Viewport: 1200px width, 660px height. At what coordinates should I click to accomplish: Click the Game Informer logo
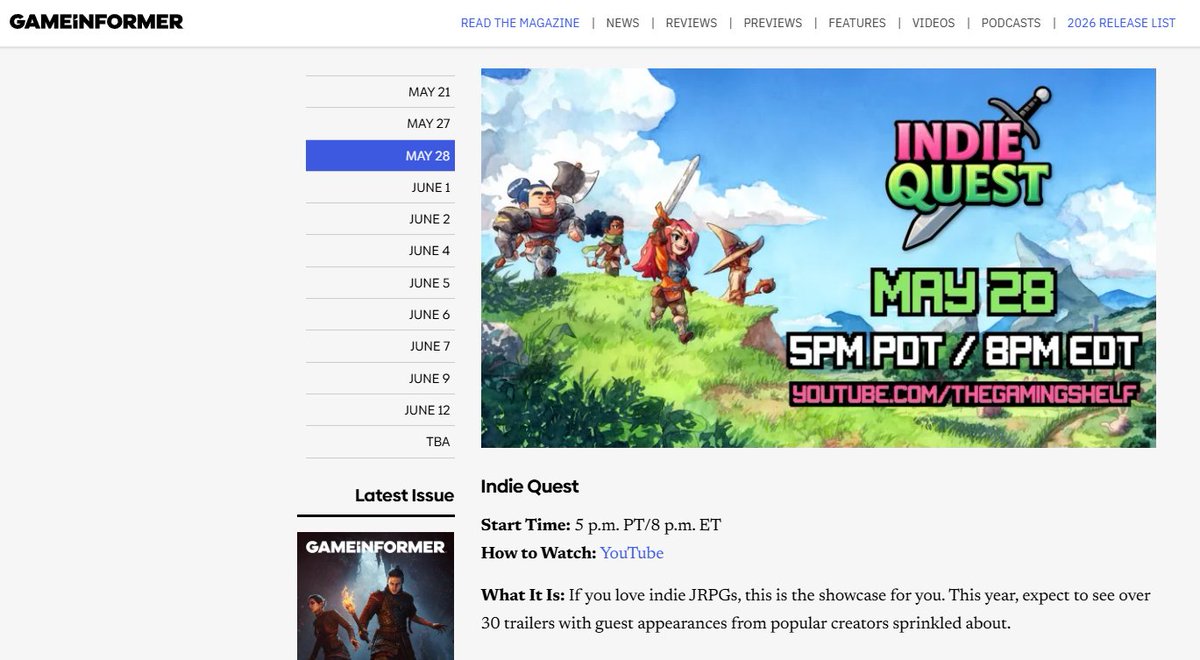coord(97,21)
